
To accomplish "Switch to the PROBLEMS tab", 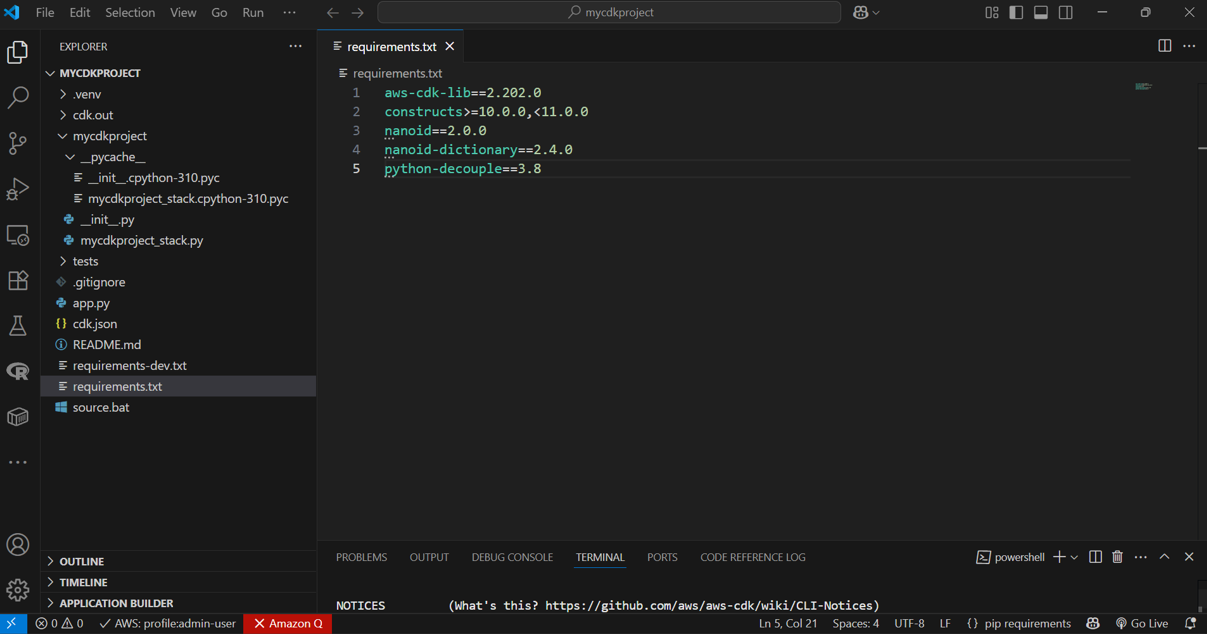I will (361, 557).
